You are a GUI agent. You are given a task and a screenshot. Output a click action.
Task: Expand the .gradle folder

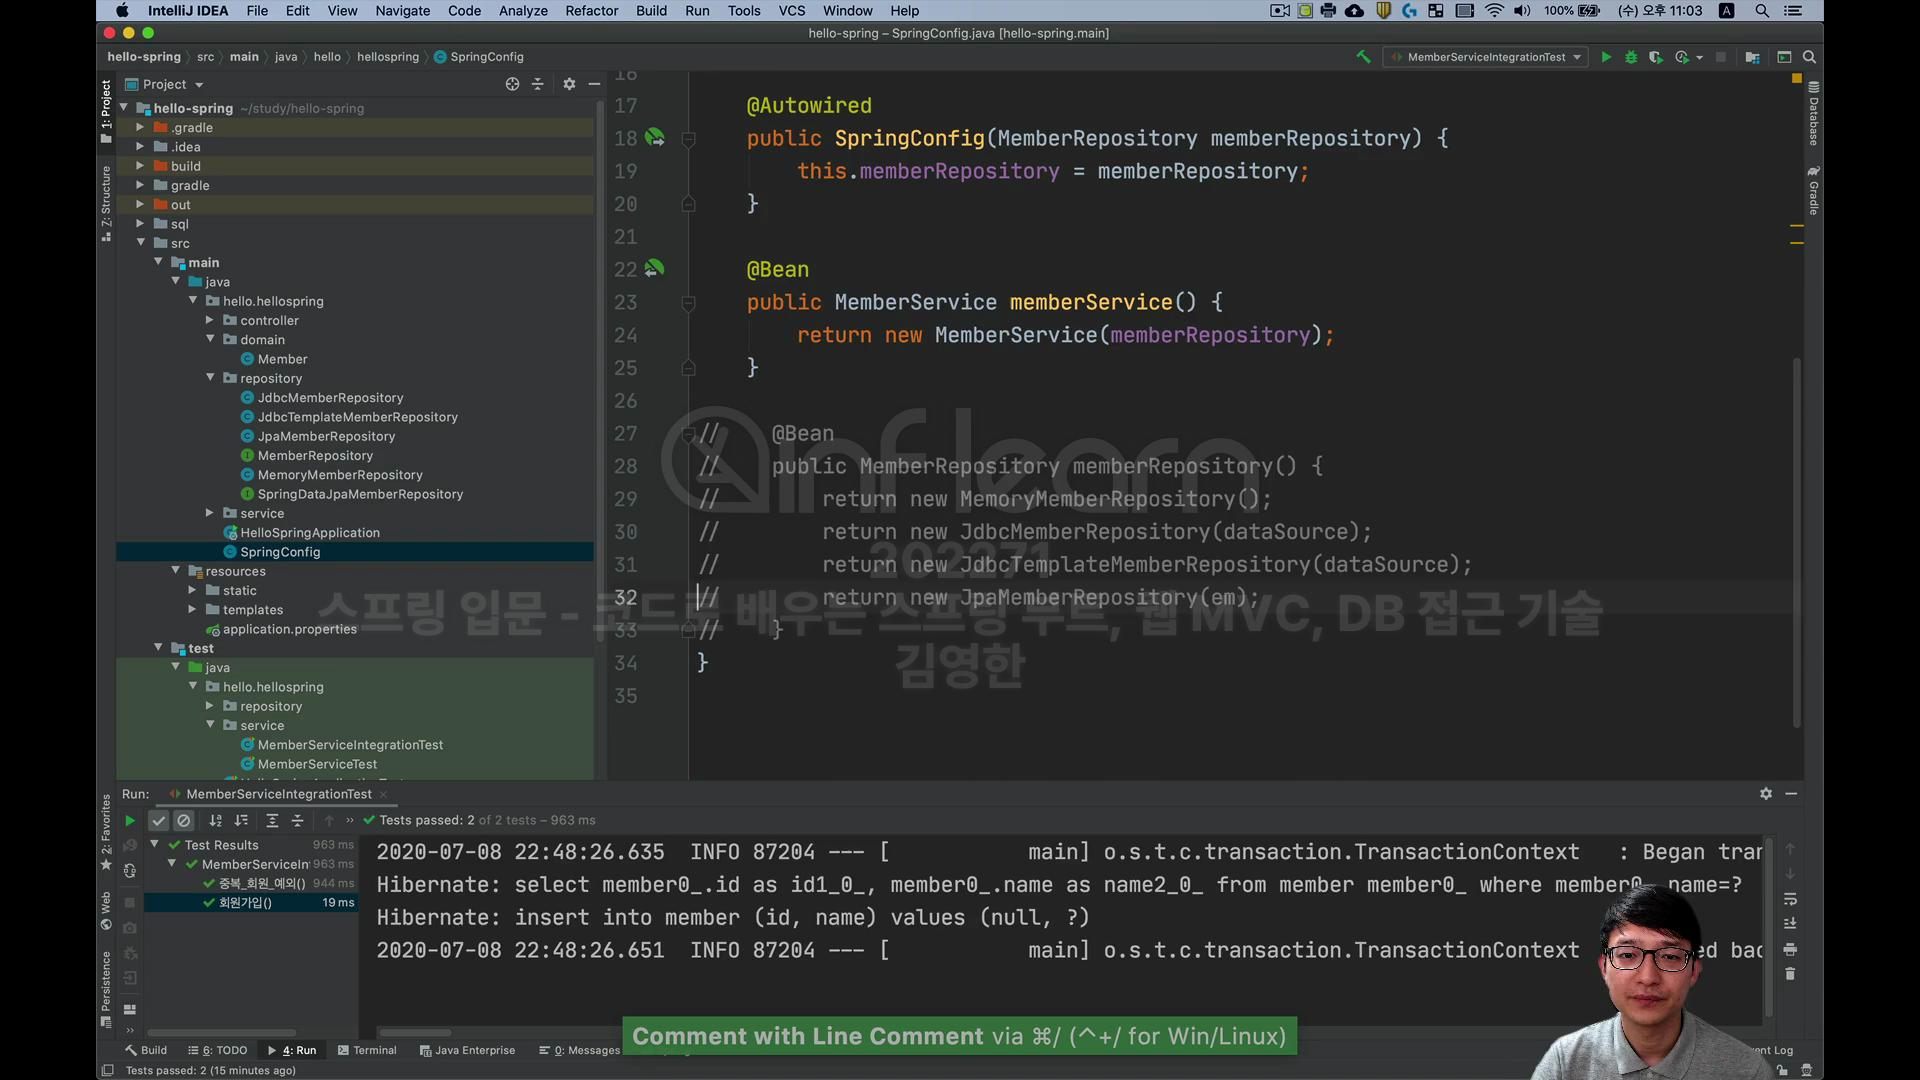[x=140, y=127]
